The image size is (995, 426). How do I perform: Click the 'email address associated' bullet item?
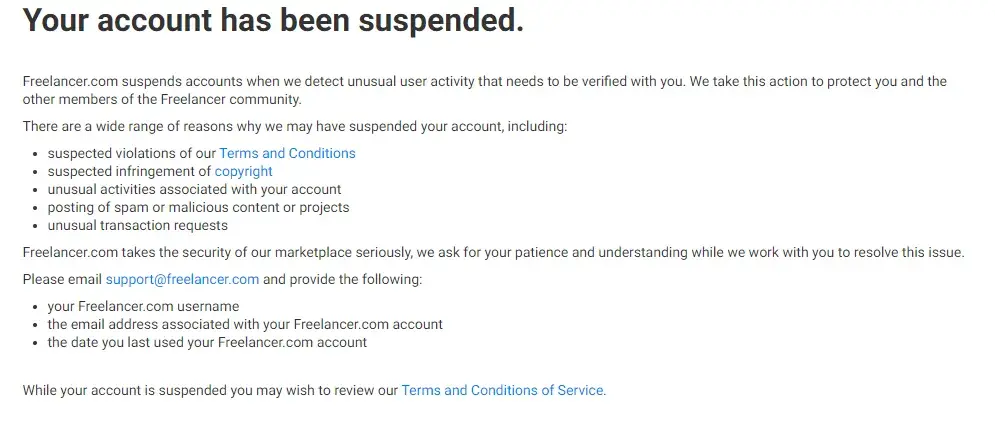pos(245,324)
